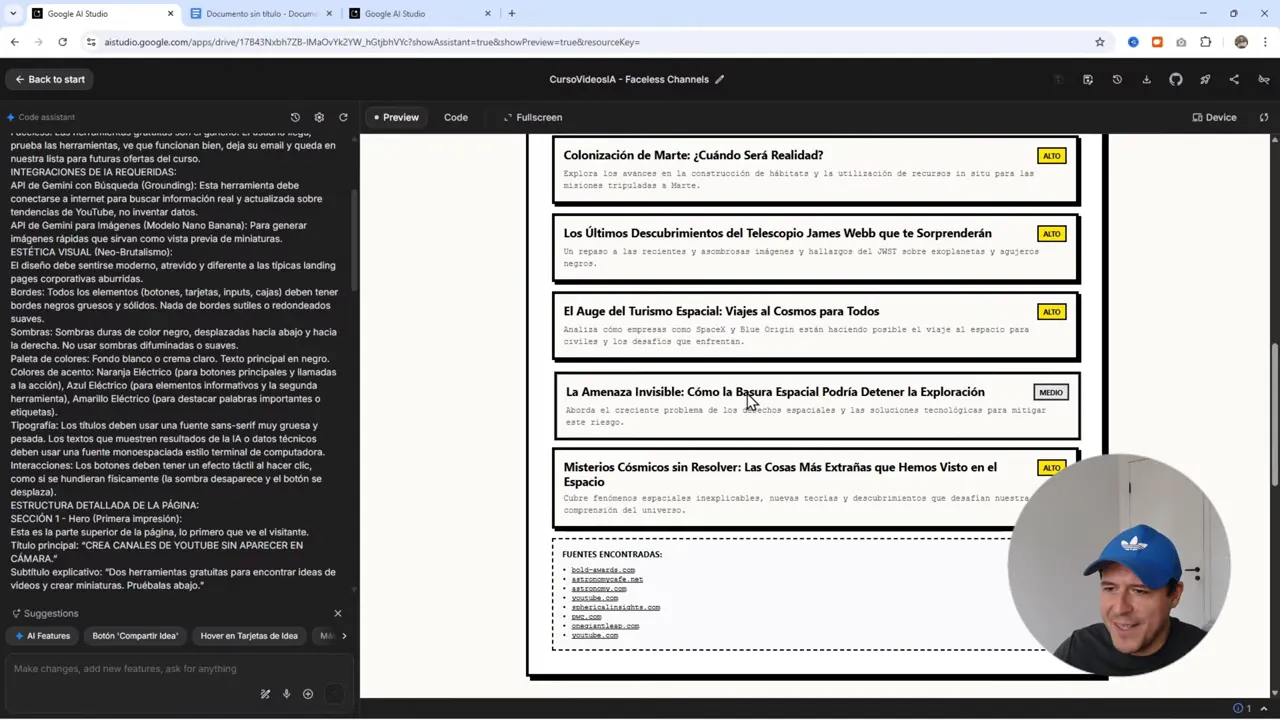1280x720 pixels.
Task: Click the deploy rocket icon in the top bar
Action: (1205, 79)
